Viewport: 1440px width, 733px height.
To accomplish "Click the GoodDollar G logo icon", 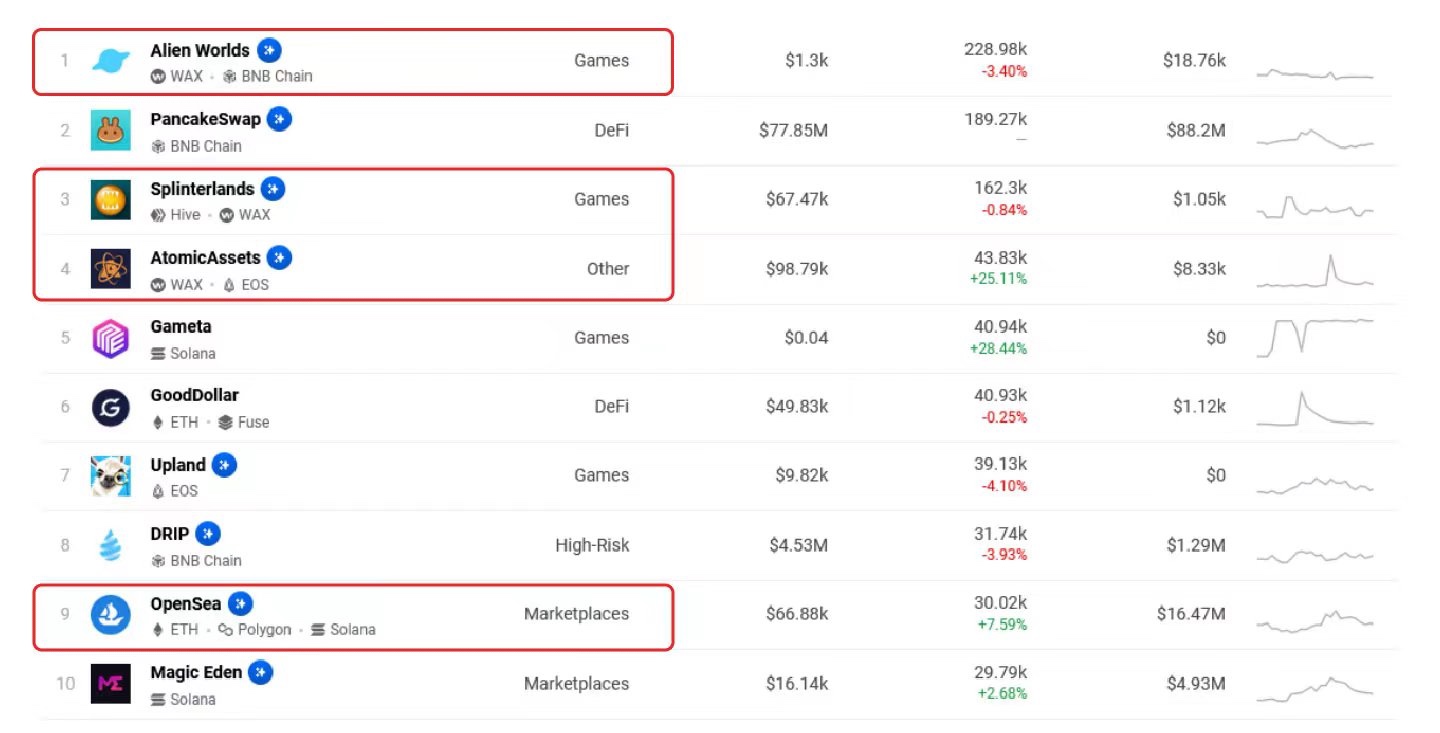I will (110, 407).
